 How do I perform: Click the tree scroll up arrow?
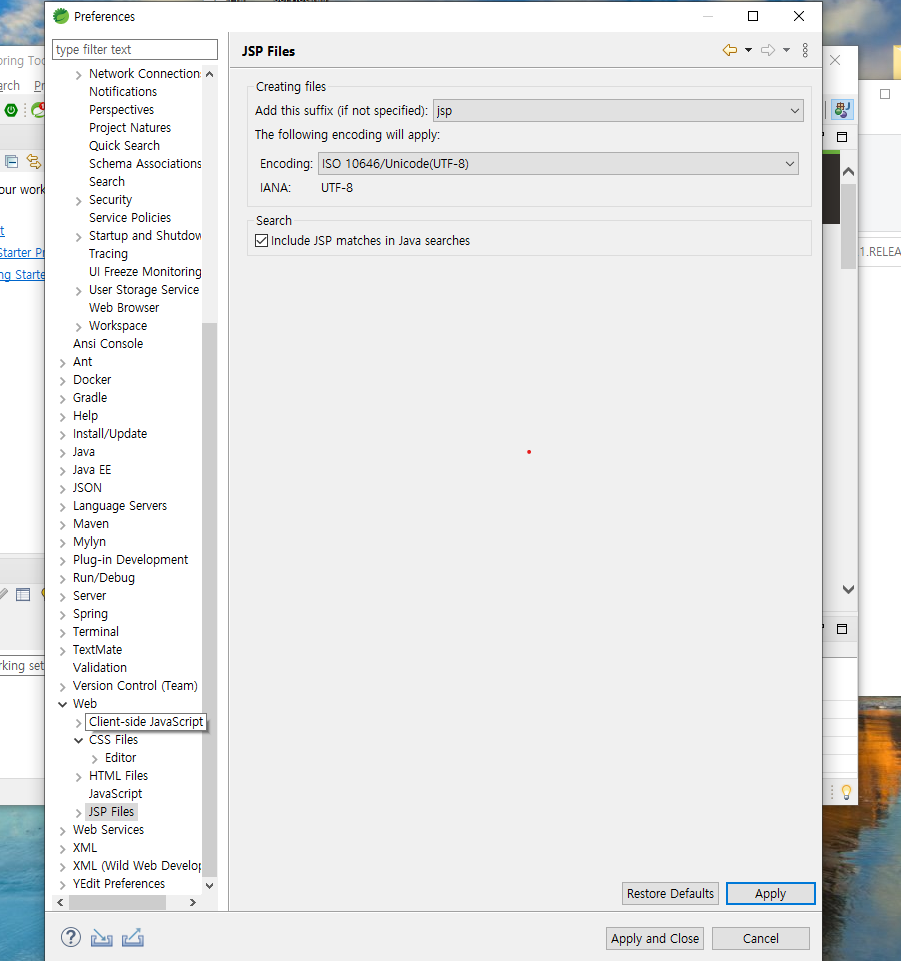[210, 74]
